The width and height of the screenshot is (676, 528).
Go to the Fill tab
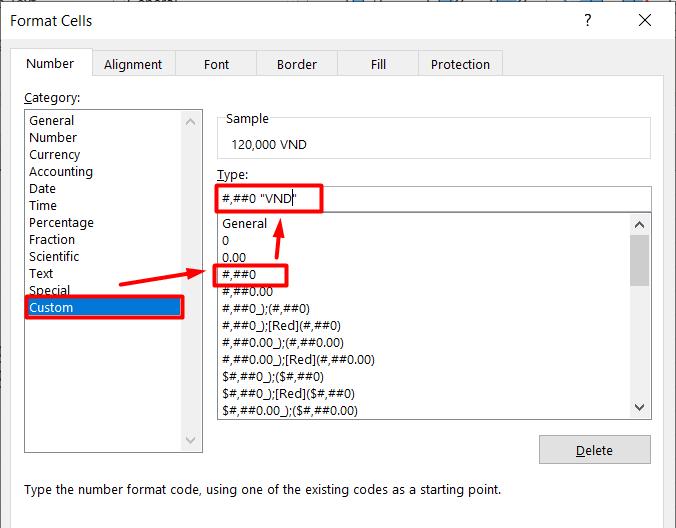pos(378,64)
